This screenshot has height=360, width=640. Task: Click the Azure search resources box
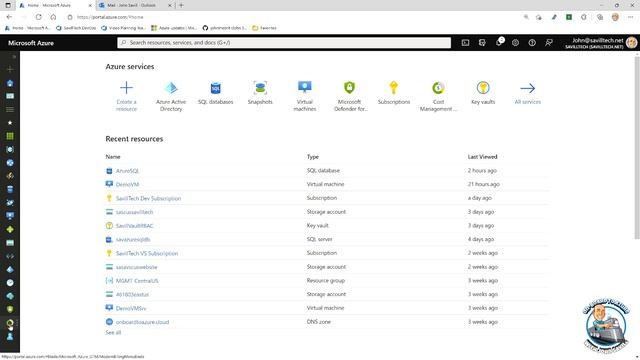point(284,42)
